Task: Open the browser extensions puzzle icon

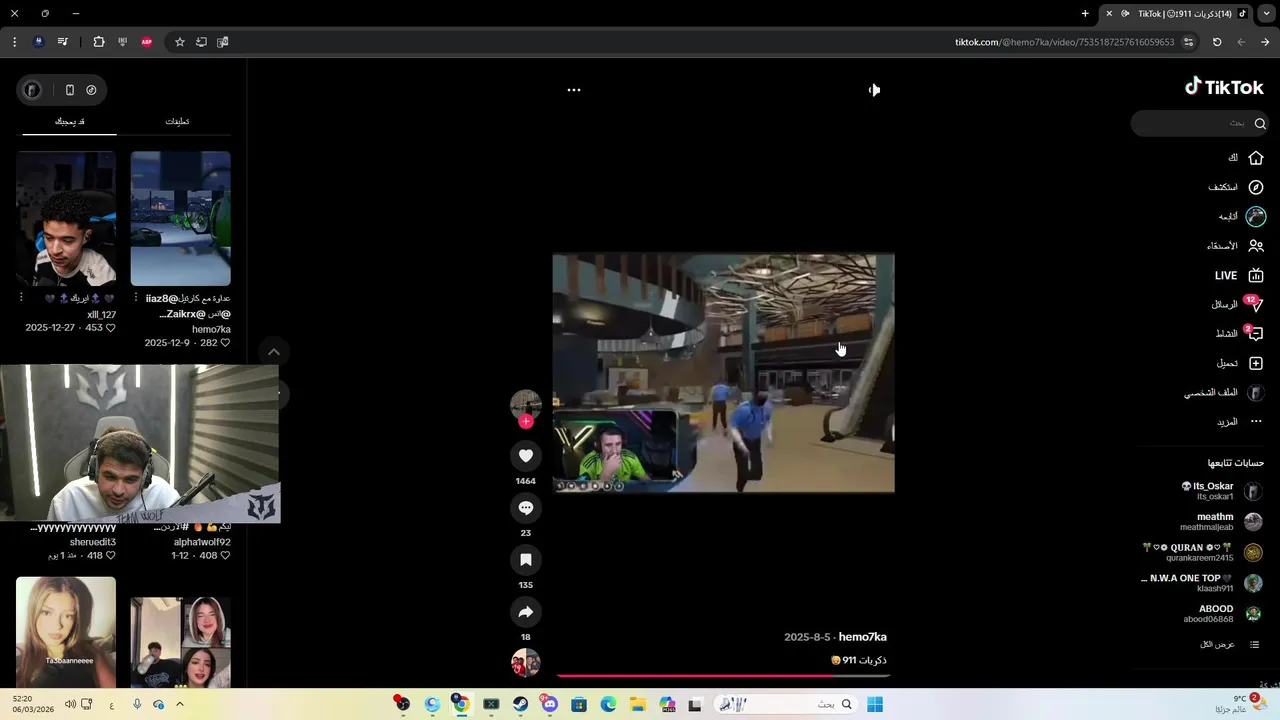Action: [x=99, y=42]
